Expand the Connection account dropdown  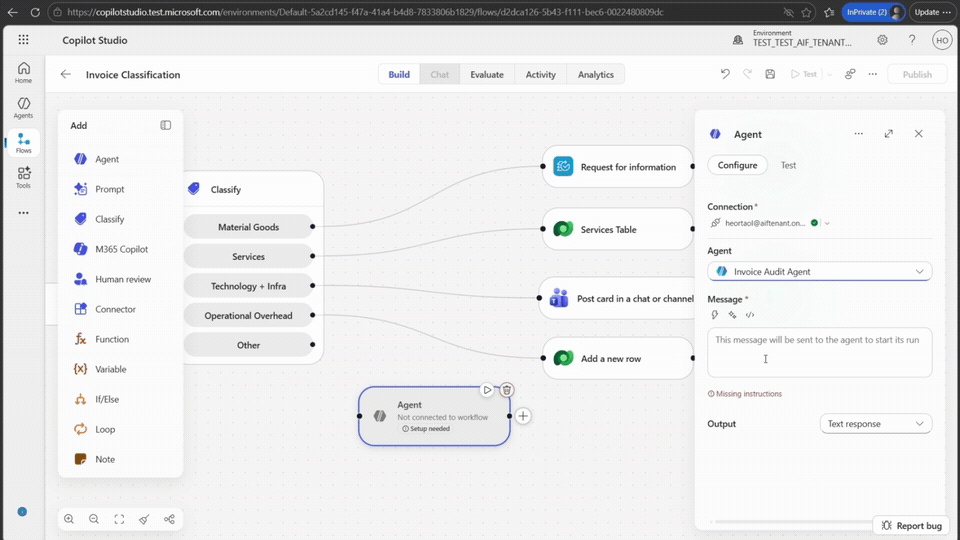(x=827, y=223)
